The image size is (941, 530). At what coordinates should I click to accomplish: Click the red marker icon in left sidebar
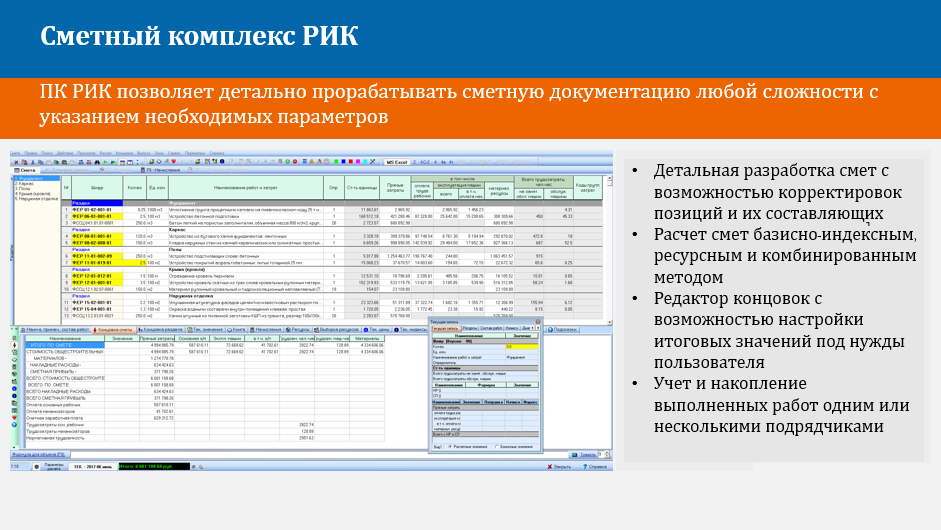[14, 345]
